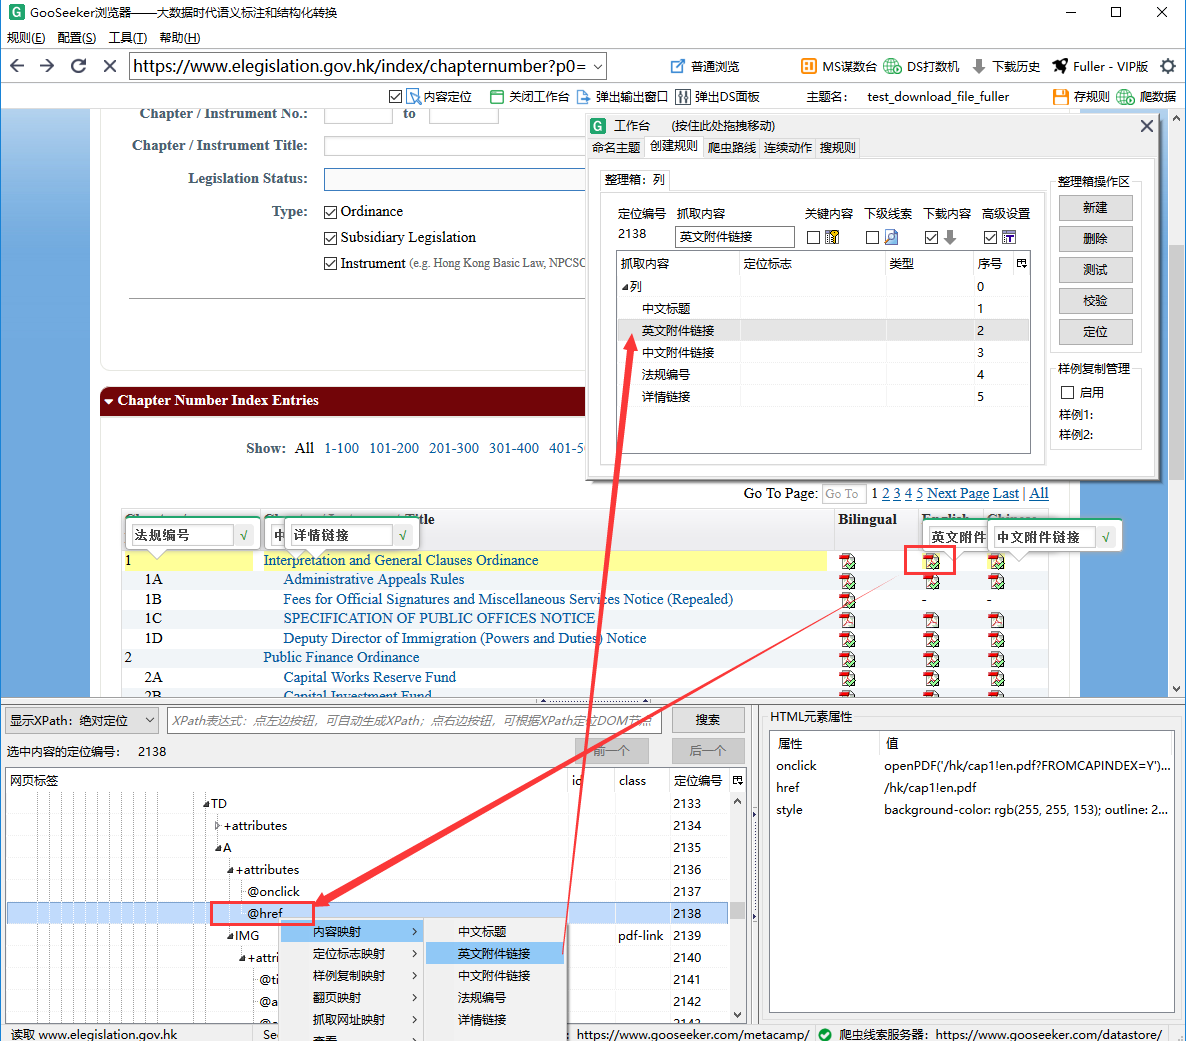Focus the Chapter / Instrument Title field
The width and height of the screenshot is (1186, 1041).
click(454, 146)
